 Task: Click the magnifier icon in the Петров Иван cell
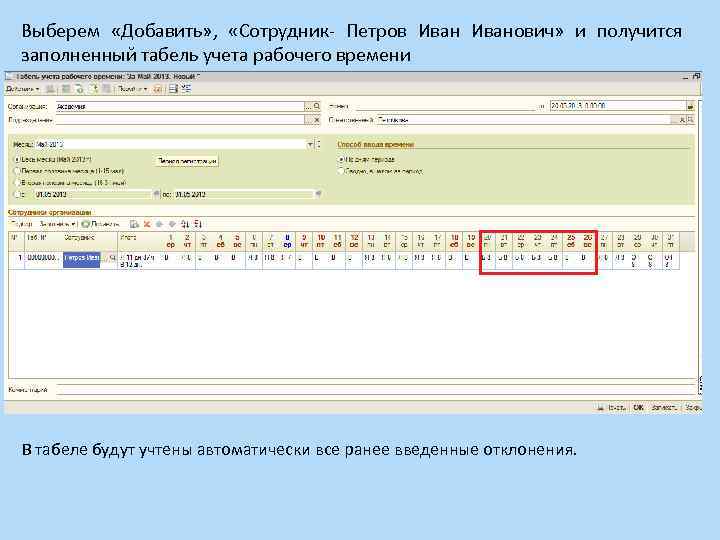pos(112,258)
